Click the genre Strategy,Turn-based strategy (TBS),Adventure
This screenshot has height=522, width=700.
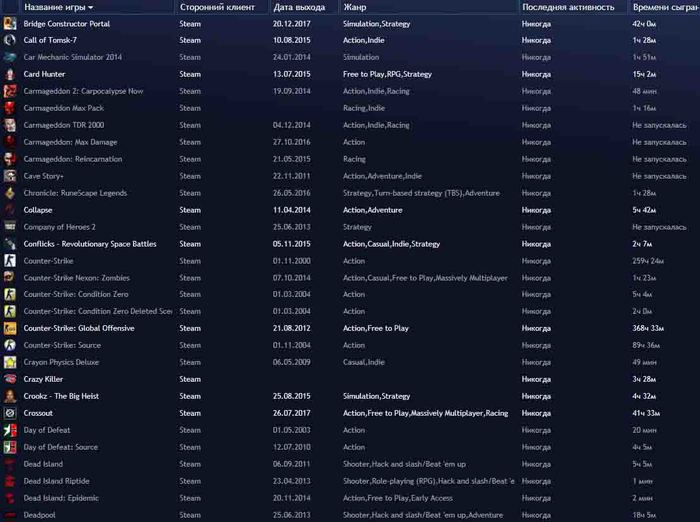421,193
